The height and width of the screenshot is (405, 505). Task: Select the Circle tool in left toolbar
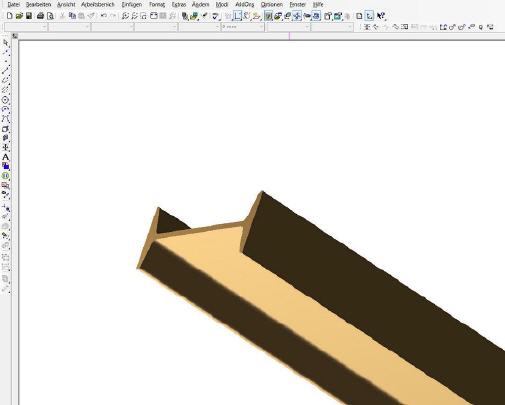[5, 100]
